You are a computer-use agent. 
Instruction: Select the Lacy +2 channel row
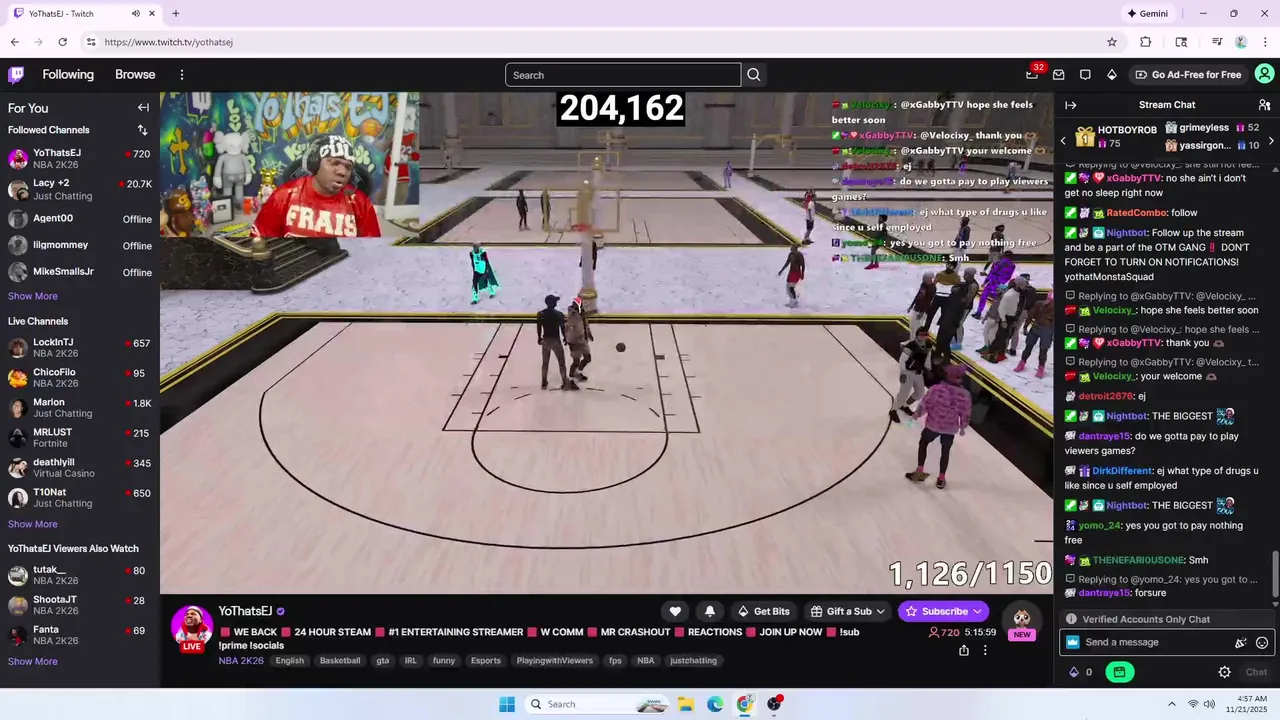click(x=80, y=189)
